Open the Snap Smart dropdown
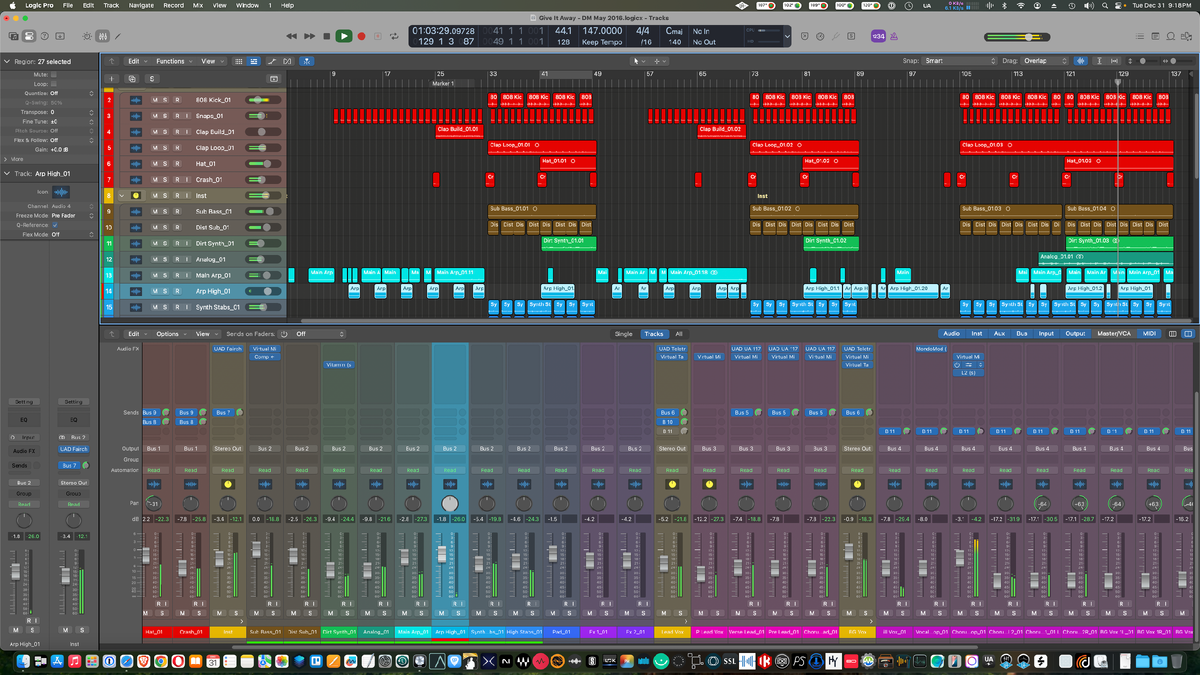The width and height of the screenshot is (1200, 675). tap(960, 61)
